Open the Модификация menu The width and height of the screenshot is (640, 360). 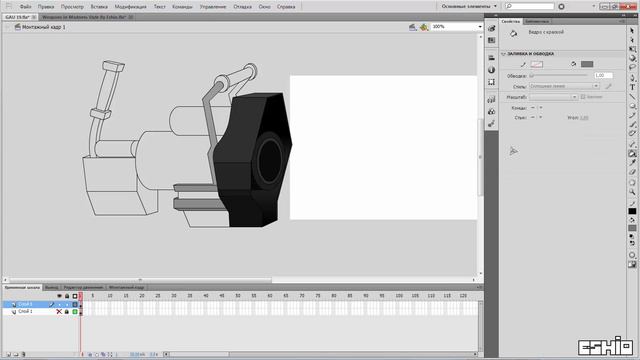click(130, 7)
